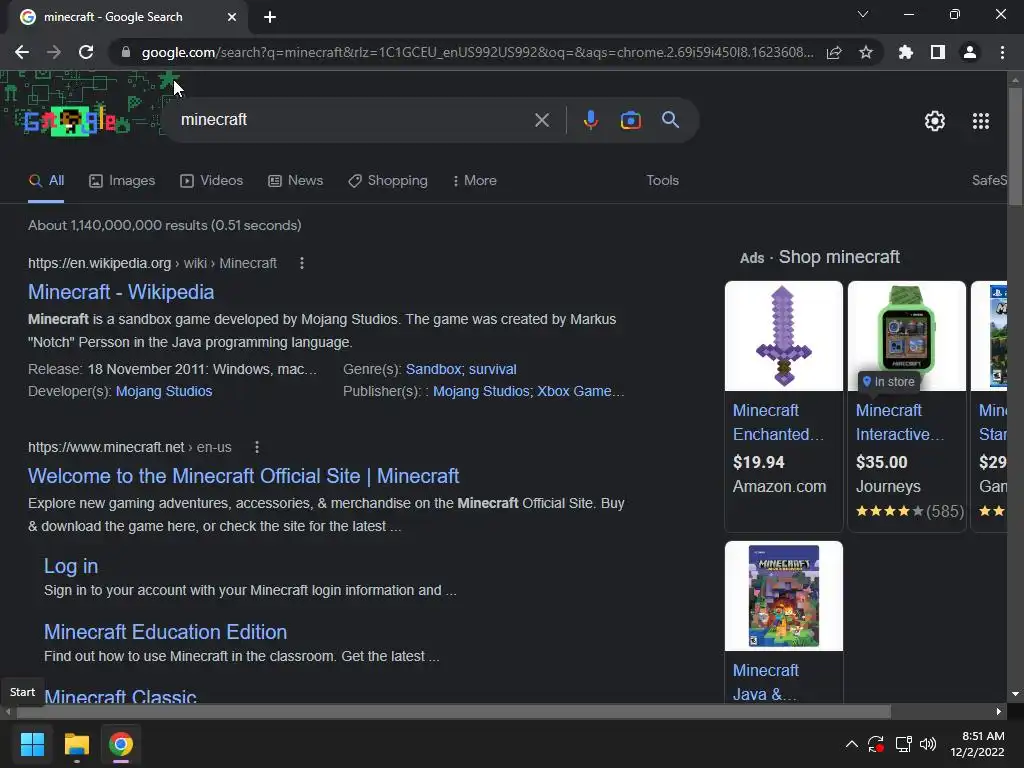Click the Minecraft Enchanted sword image
This screenshot has height=768, width=1024.
784,336
